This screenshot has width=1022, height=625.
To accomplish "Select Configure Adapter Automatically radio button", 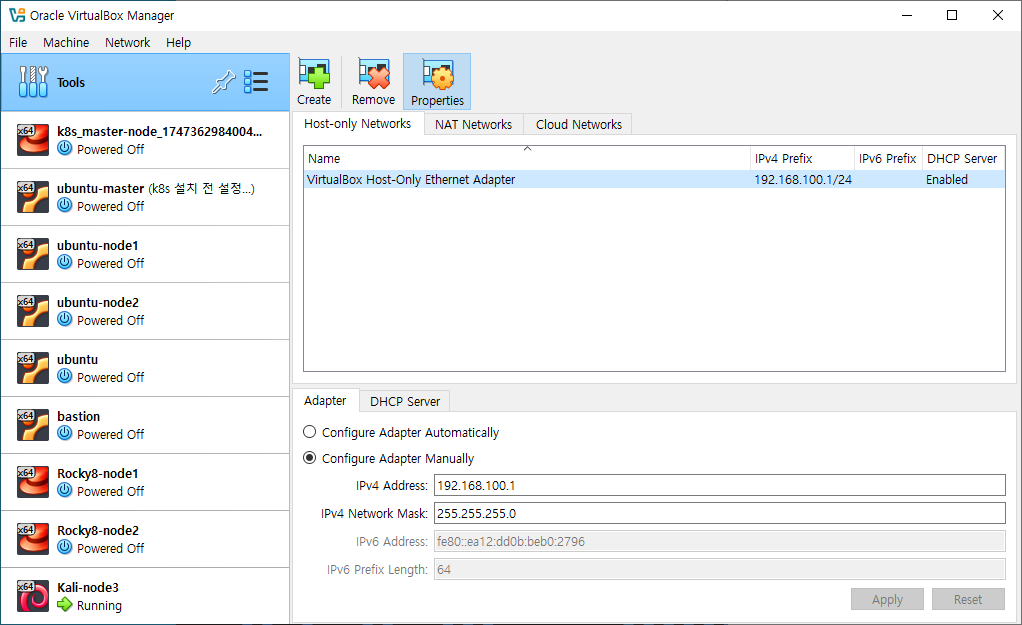I will click(310, 432).
